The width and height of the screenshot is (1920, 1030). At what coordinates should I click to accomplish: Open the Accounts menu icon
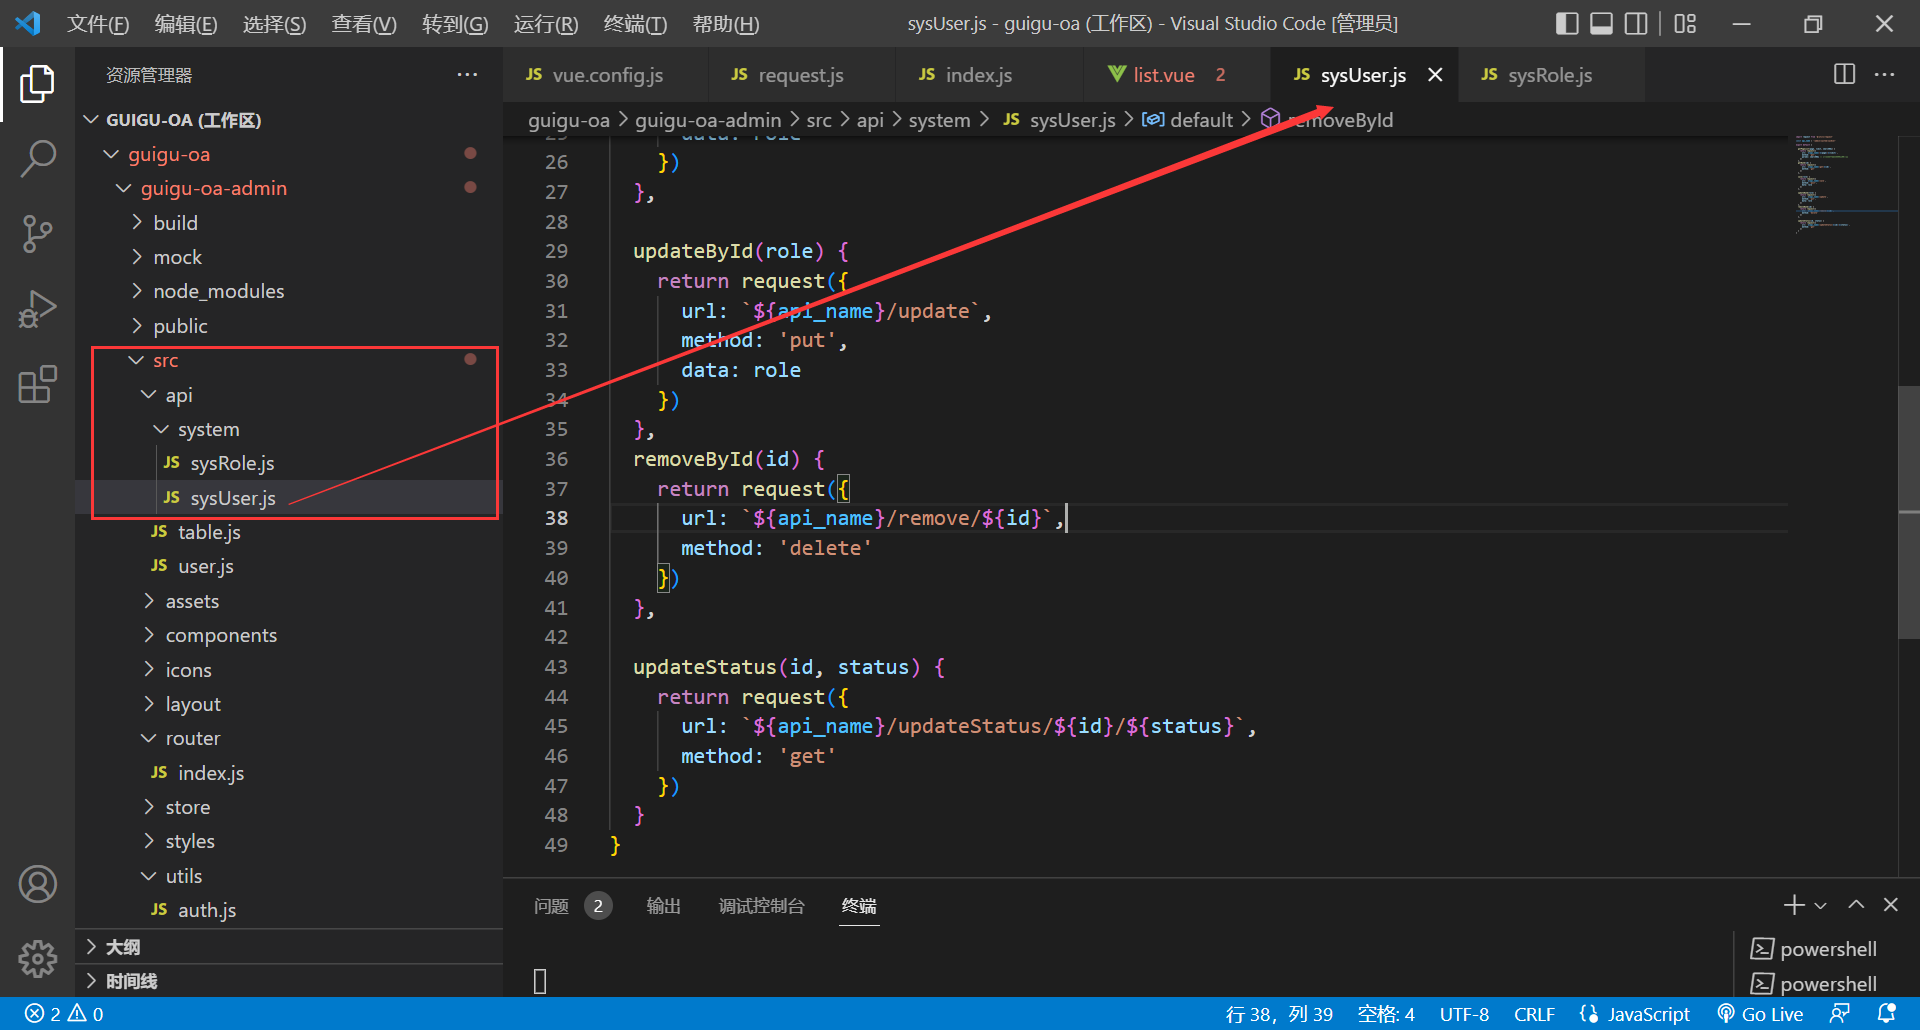coord(37,884)
